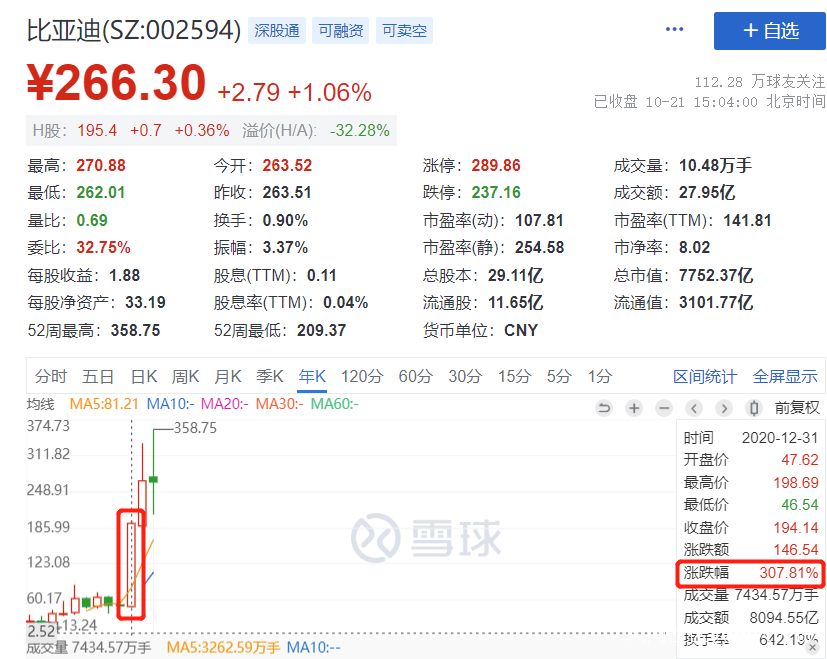This screenshot has height=659, width=827.
Task: Click the 52周最低 value 209.37
Action: coord(321,331)
